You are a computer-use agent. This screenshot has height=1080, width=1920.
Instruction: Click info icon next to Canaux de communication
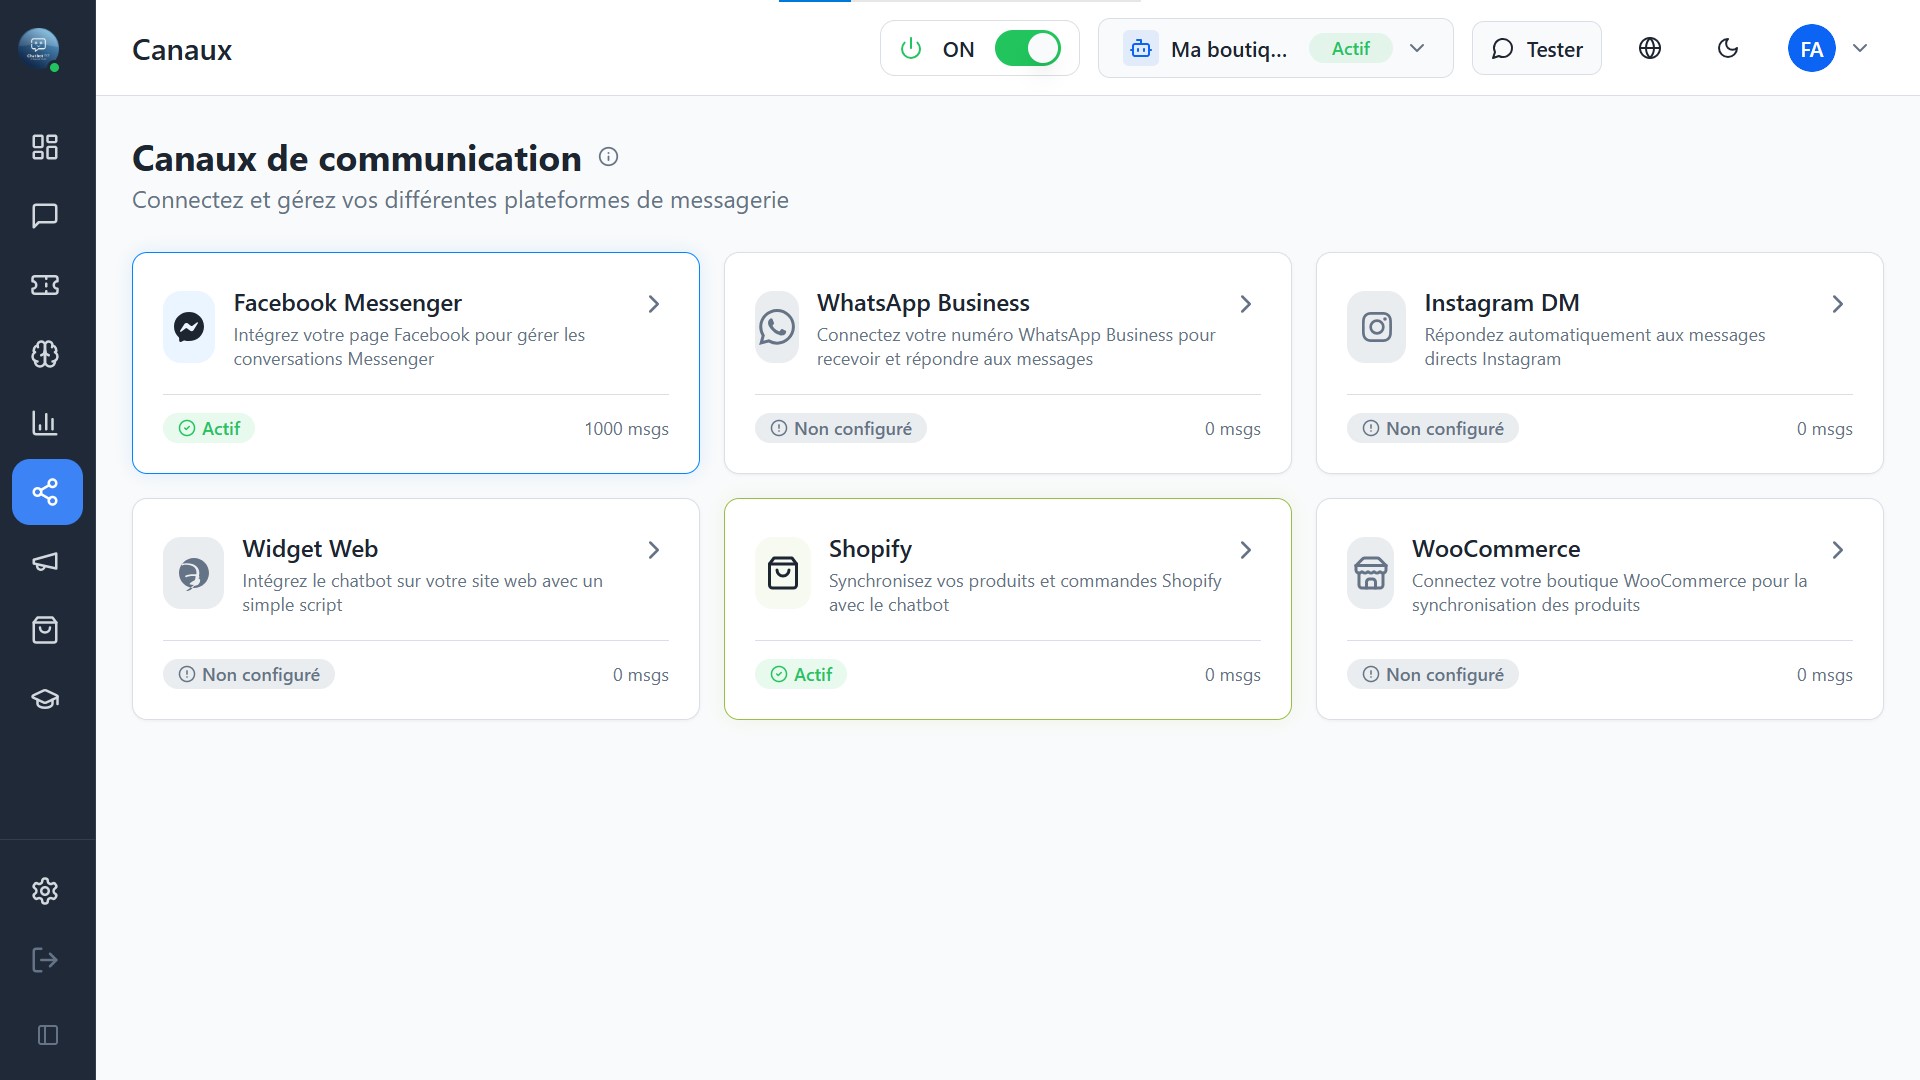tap(608, 157)
